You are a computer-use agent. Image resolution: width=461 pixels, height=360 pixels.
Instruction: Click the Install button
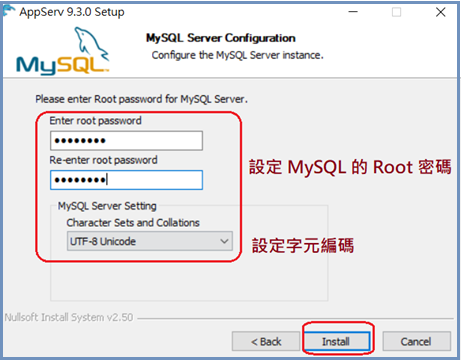click(337, 341)
